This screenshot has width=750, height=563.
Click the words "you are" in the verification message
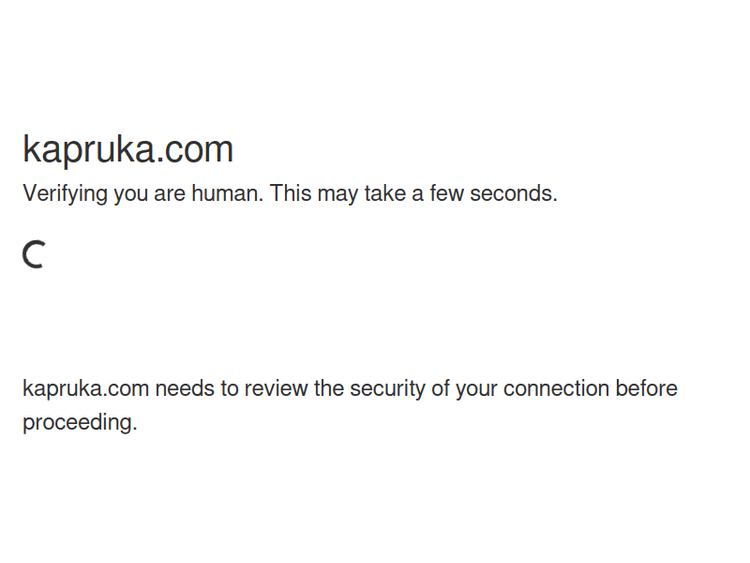pyautogui.click(x=149, y=193)
